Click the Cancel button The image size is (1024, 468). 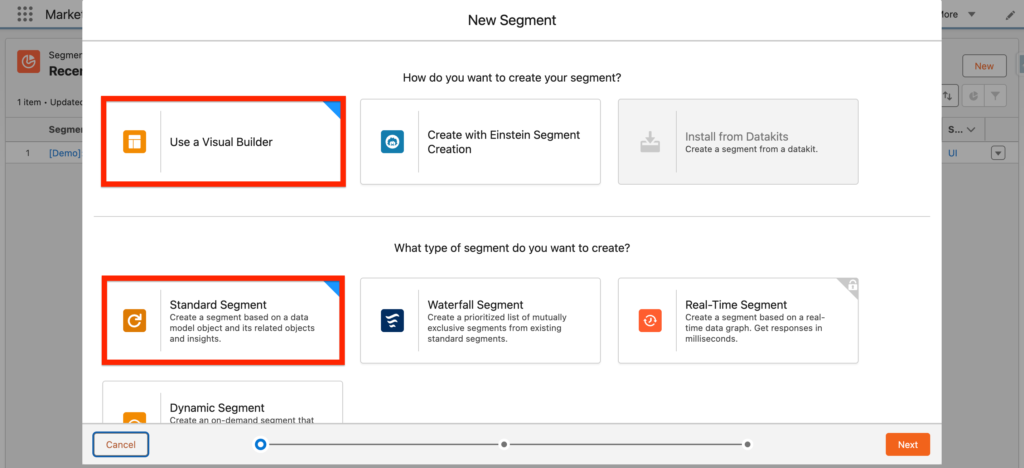click(x=121, y=444)
